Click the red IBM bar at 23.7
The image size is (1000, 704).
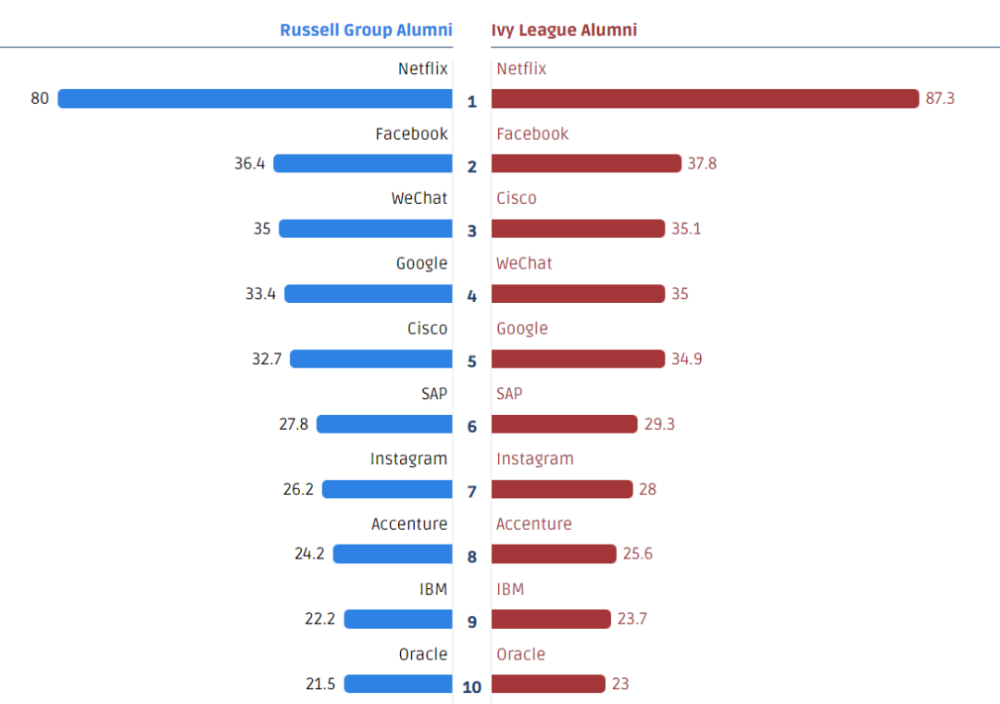coord(551,619)
